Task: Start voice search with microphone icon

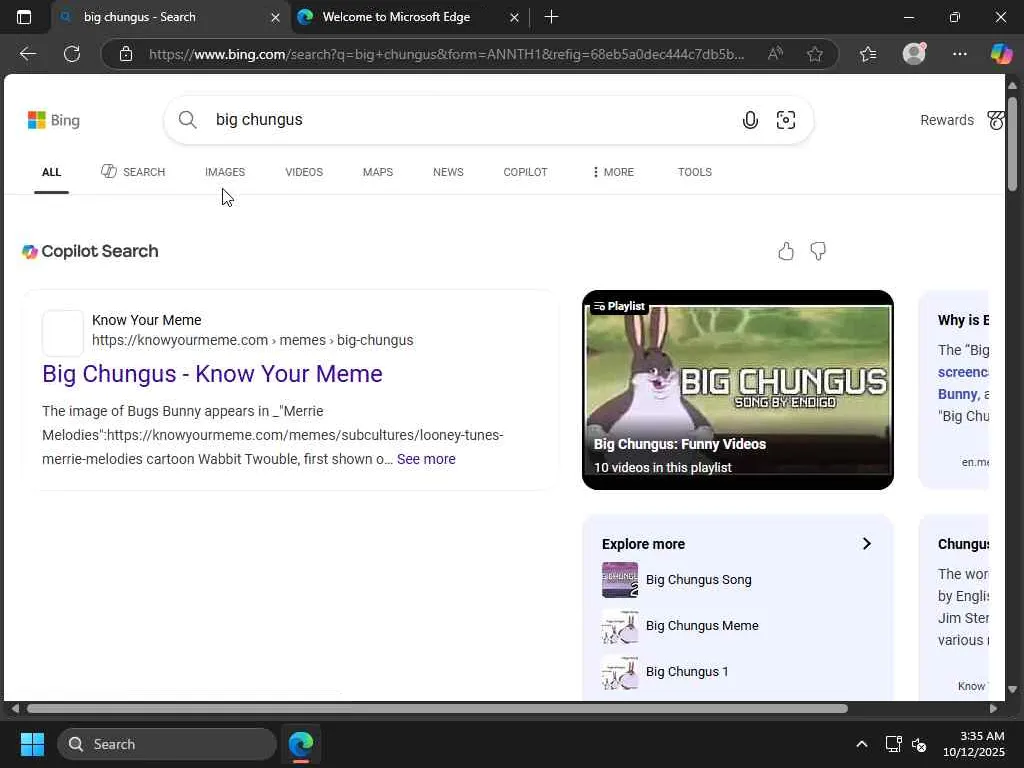Action: tap(750, 120)
